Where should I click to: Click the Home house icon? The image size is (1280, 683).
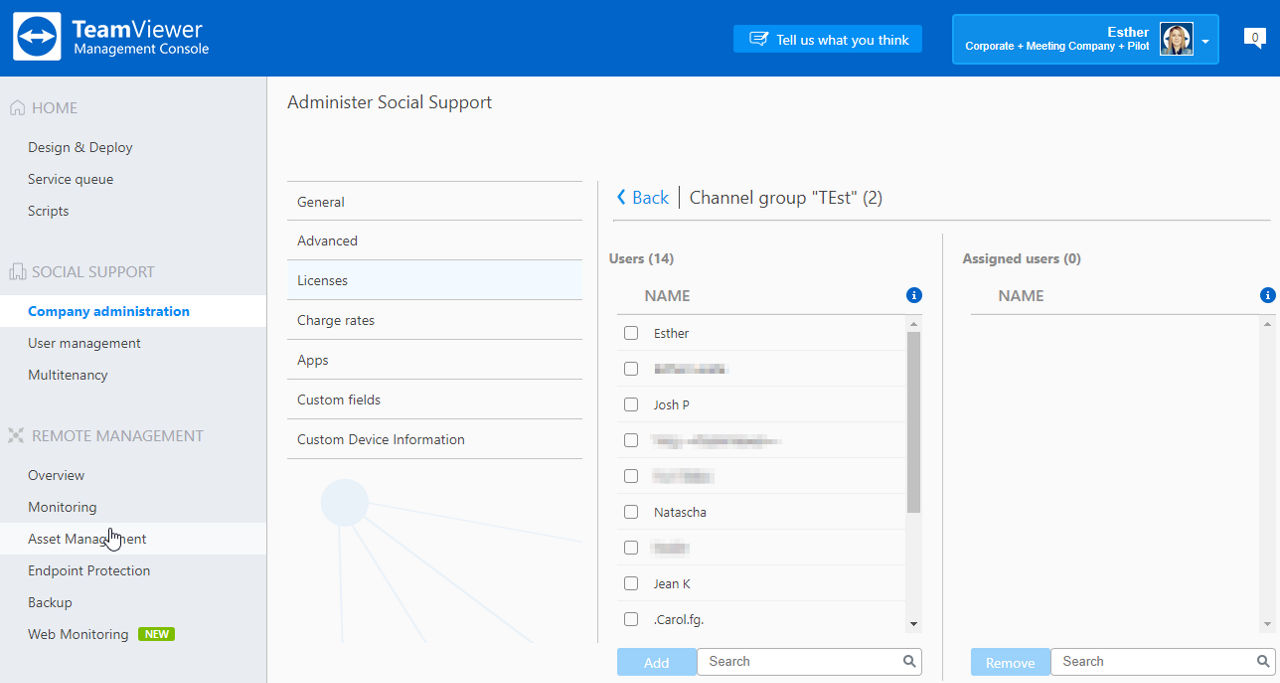click(x=17, y=108)
